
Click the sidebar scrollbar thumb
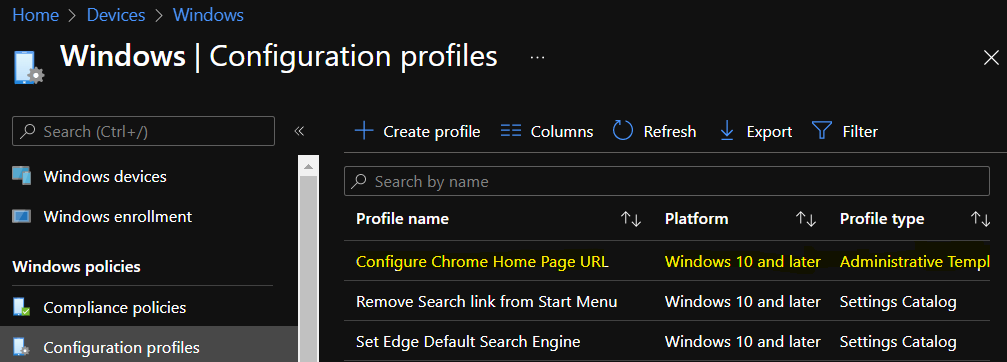(x=309, y=268)
